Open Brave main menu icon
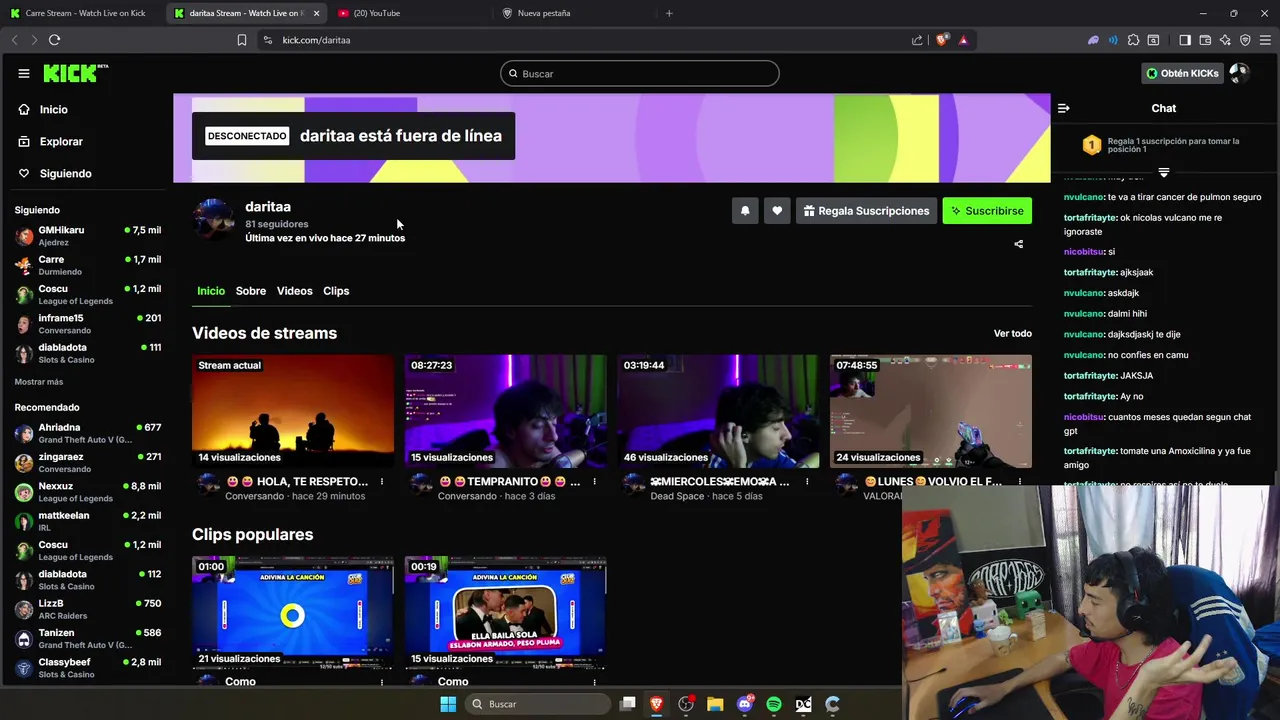1280x720 pixels. (x=1265, y=40)
